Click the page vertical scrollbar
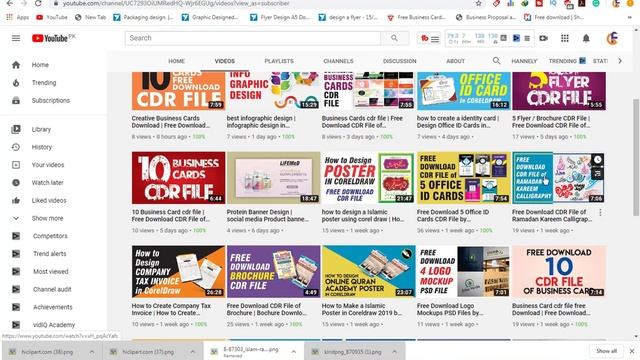Screen dimensions: 640x360 click(636, 157)
